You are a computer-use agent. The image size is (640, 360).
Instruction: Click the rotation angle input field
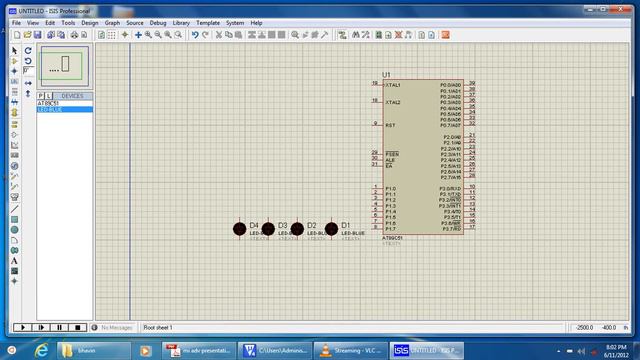tap(29, 71)
